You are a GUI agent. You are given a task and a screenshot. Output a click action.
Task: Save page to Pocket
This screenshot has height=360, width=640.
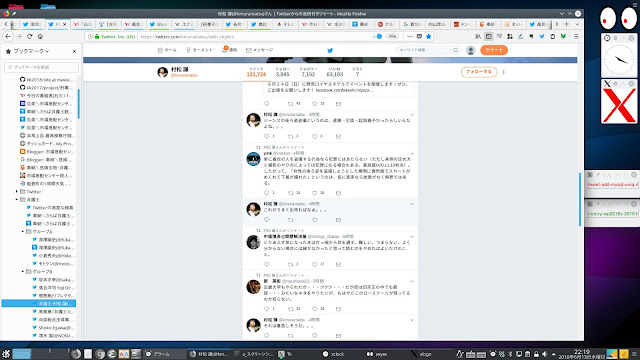(x=419, y=36)
